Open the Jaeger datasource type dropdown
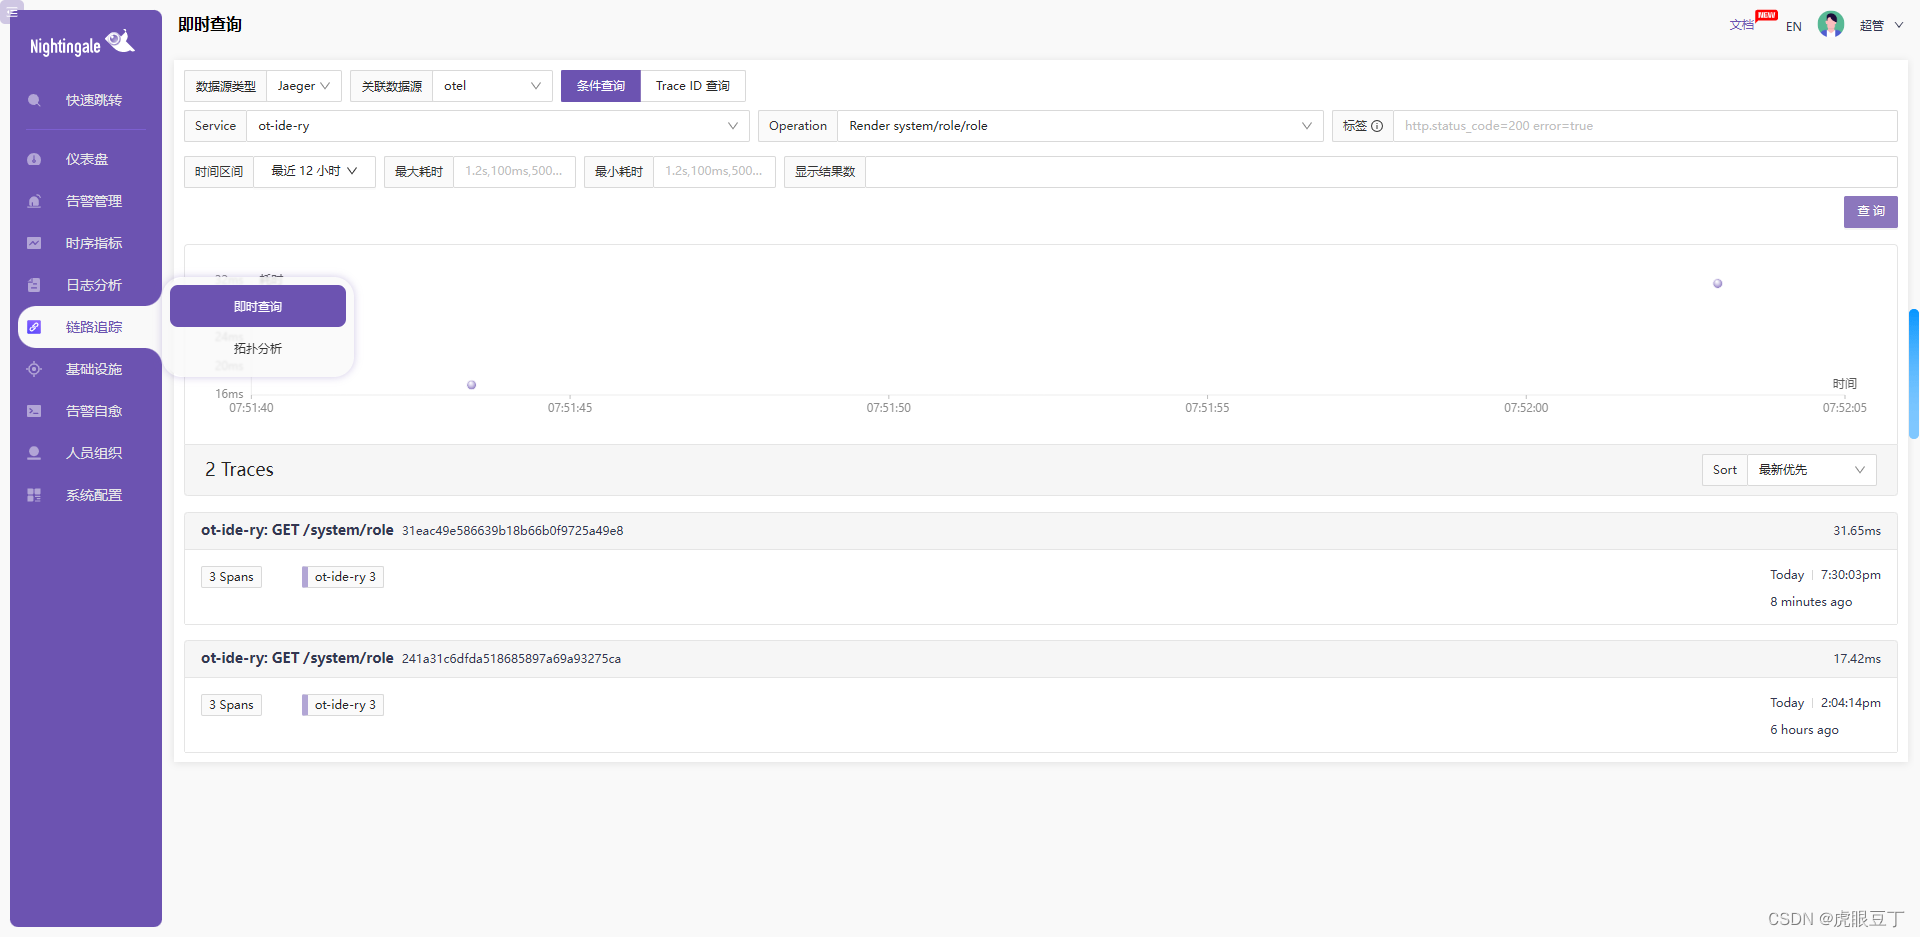 click(x=304, y=86)
